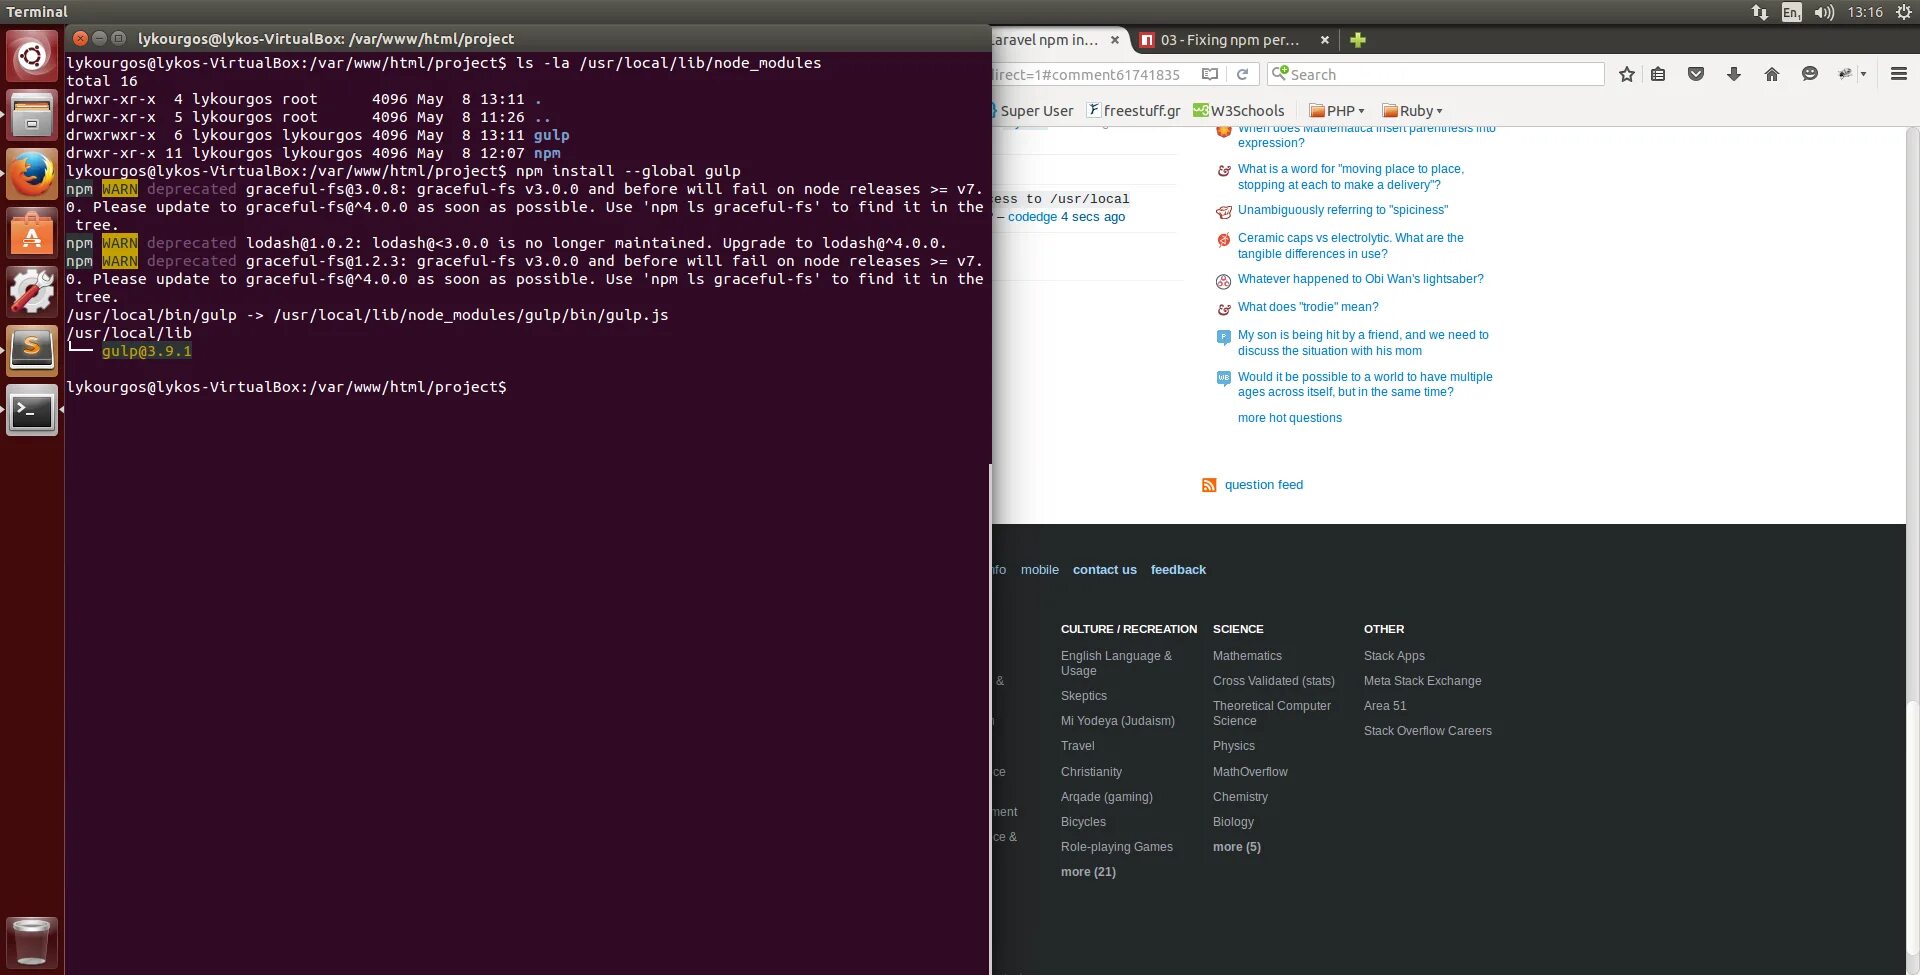Click the codedge user link
Image resolution: width=1920 pixels, height=975 pixels.
pyautogui.click(x=1032, y=217)
